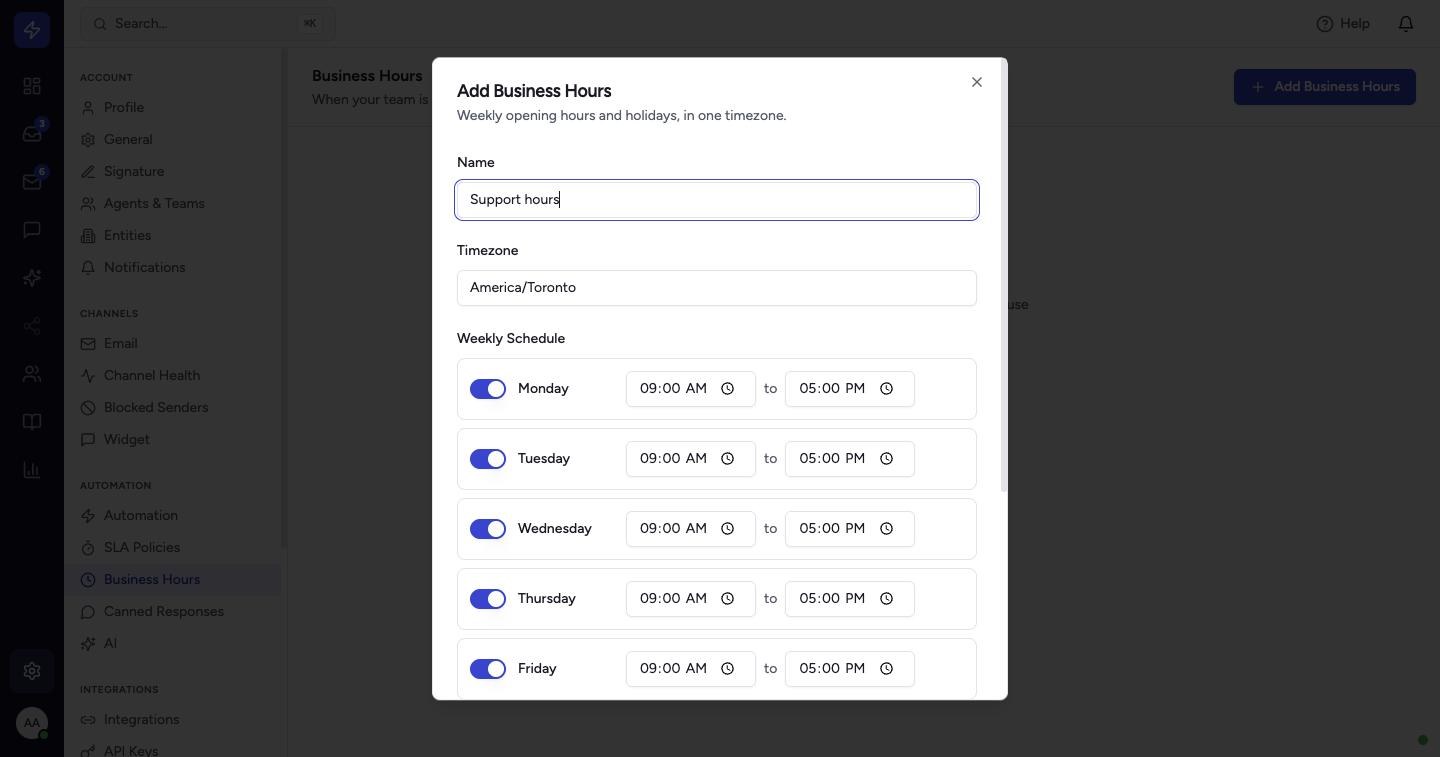Turn off the Tuesday switch
Viewport: 1440px width, 757px height.
pos(488,459)
